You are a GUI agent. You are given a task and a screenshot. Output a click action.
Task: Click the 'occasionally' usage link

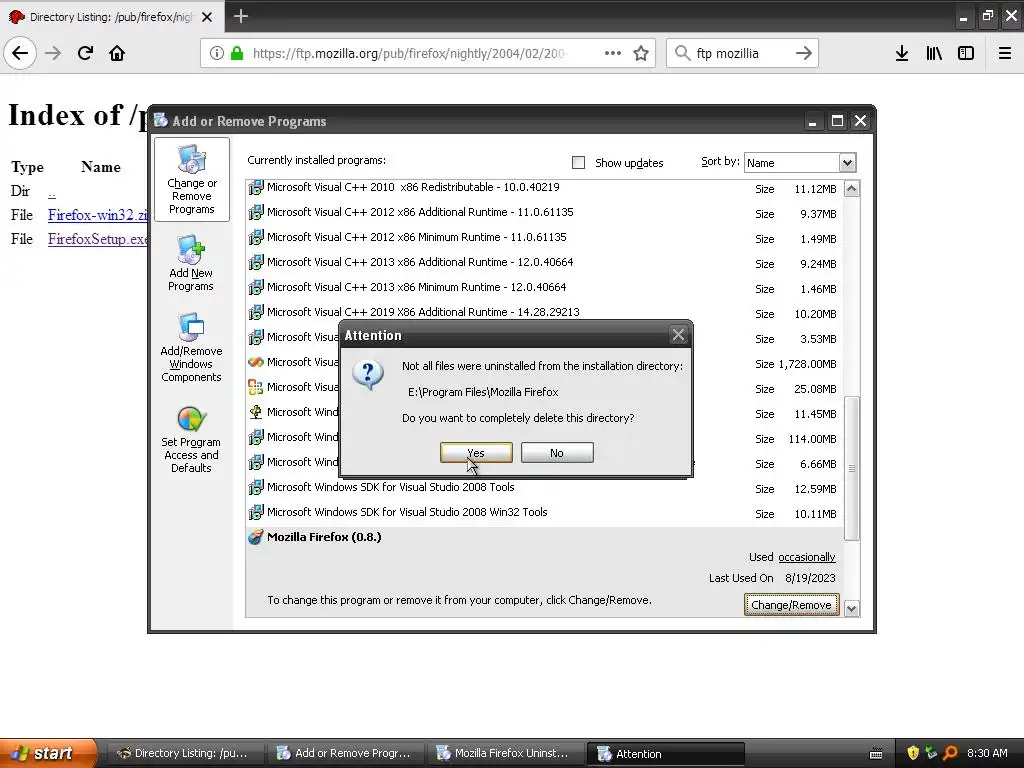point(807,557)
